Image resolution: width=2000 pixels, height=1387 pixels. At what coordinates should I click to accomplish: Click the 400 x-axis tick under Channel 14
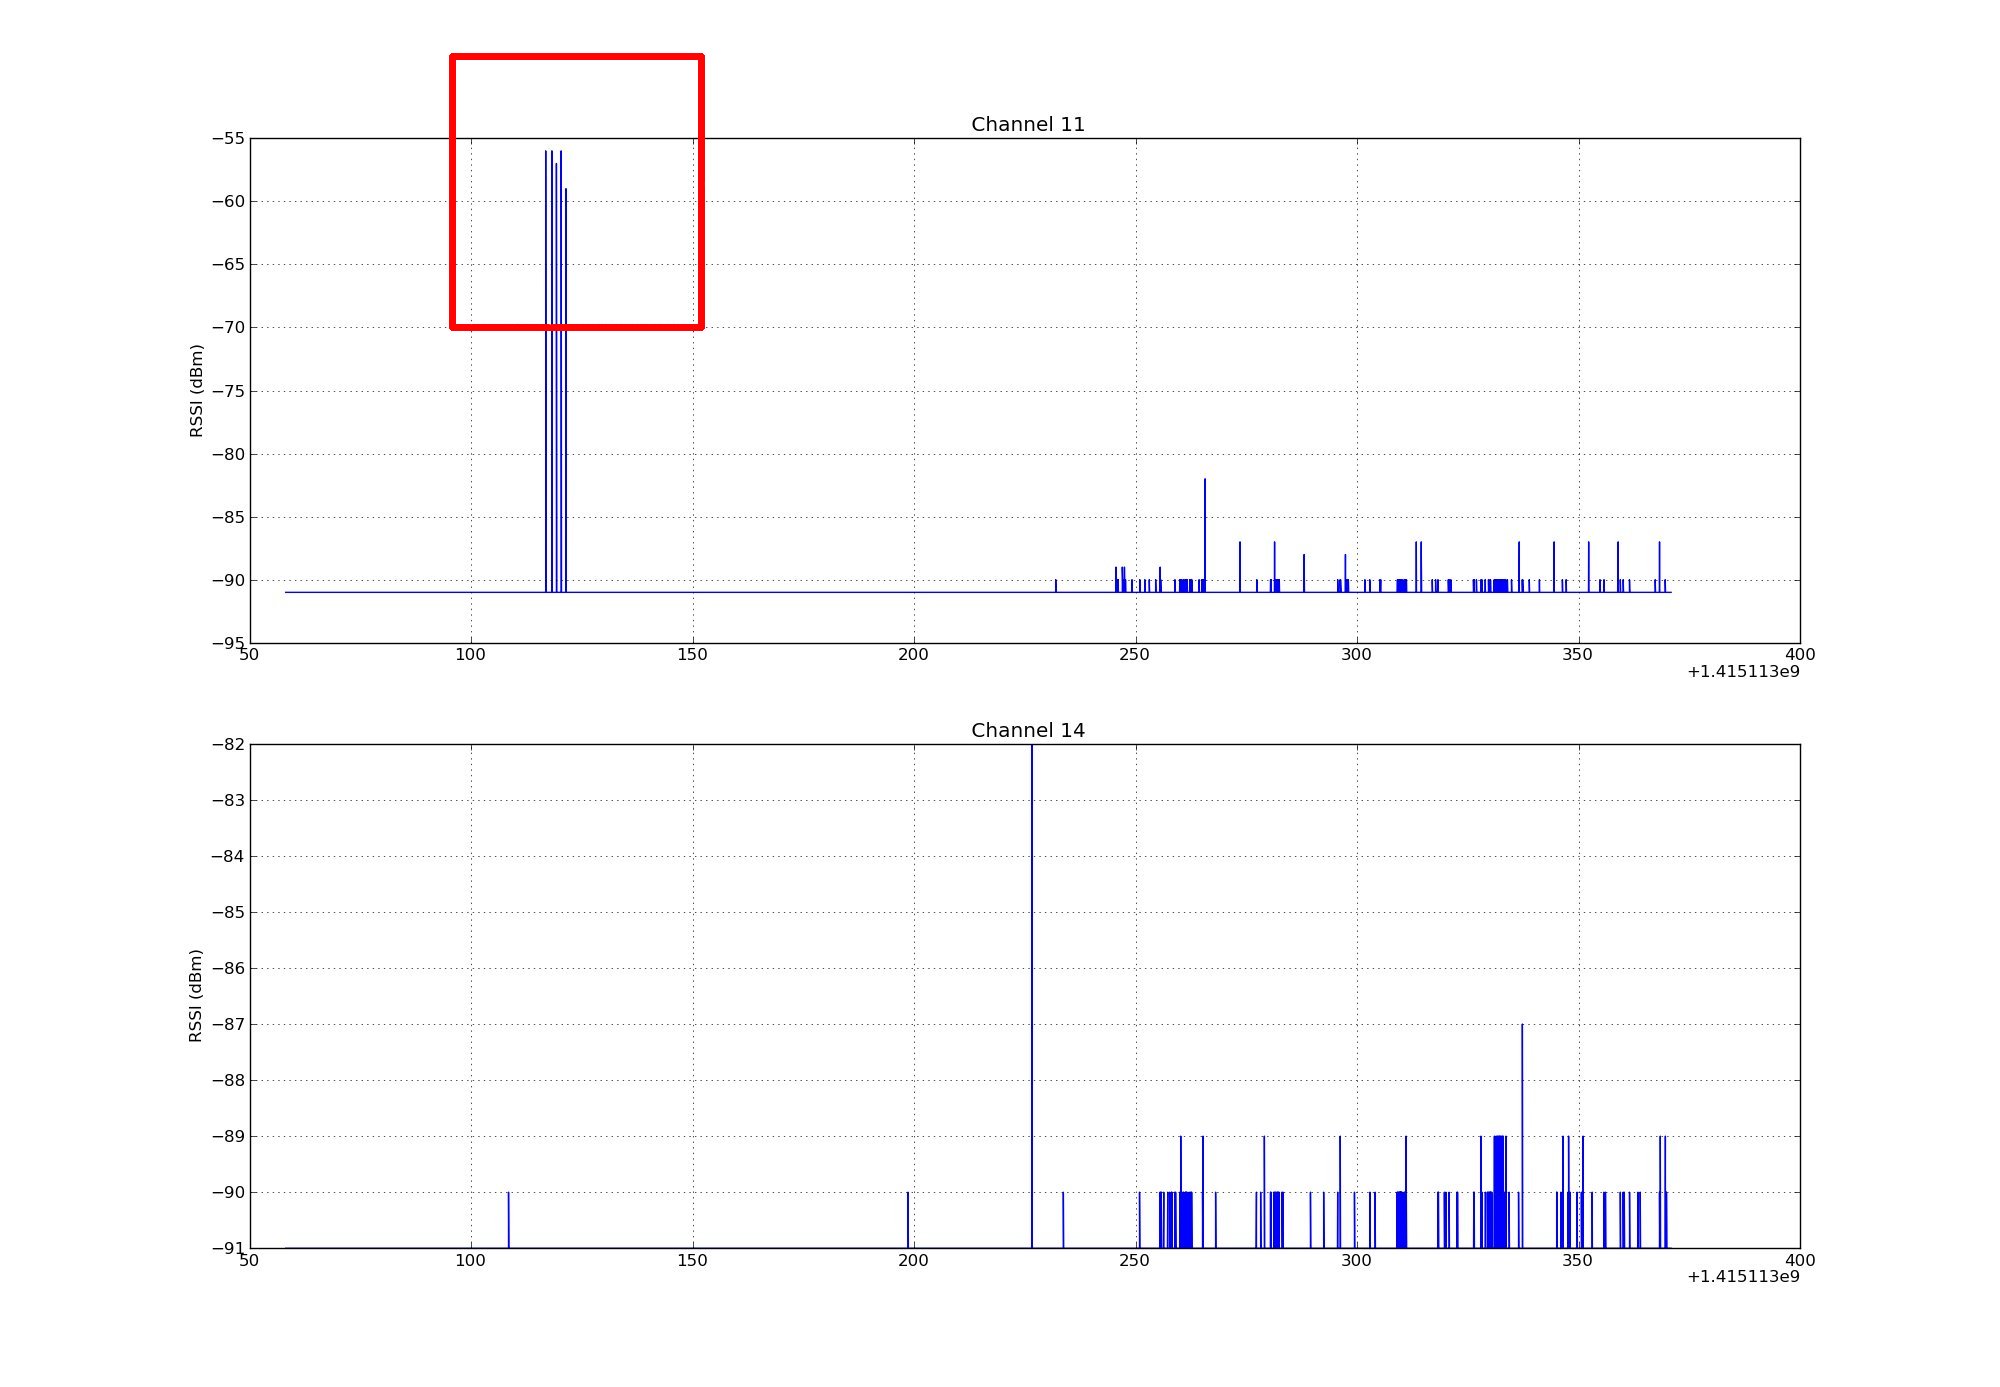click(x=1799, y=1261)
